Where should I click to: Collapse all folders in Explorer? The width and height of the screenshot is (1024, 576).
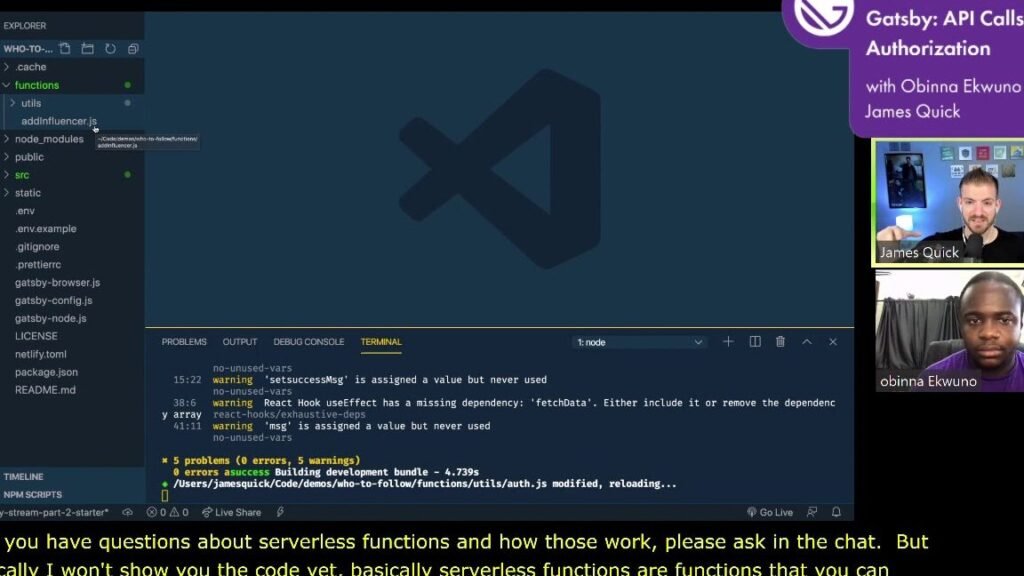pyautogui.click(x=133, y=48)
